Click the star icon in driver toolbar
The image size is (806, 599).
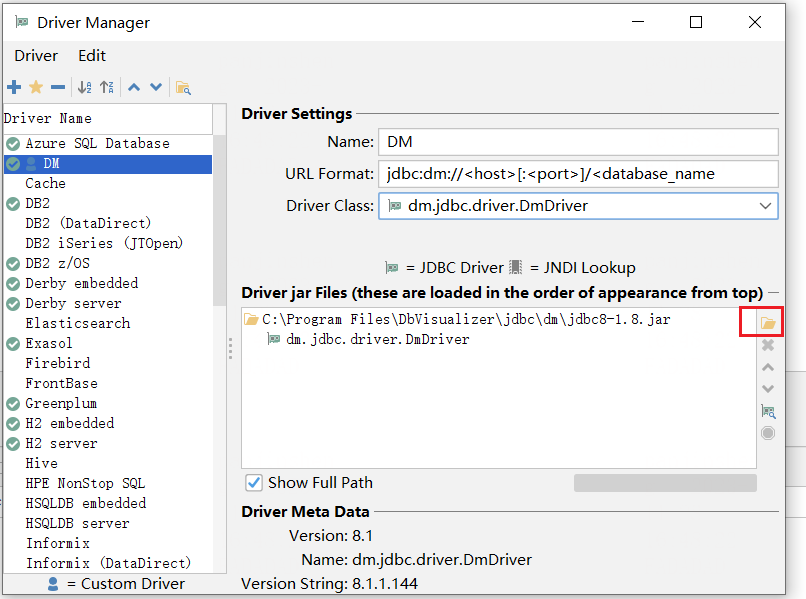pyautogui.click(x=36, y=87)
